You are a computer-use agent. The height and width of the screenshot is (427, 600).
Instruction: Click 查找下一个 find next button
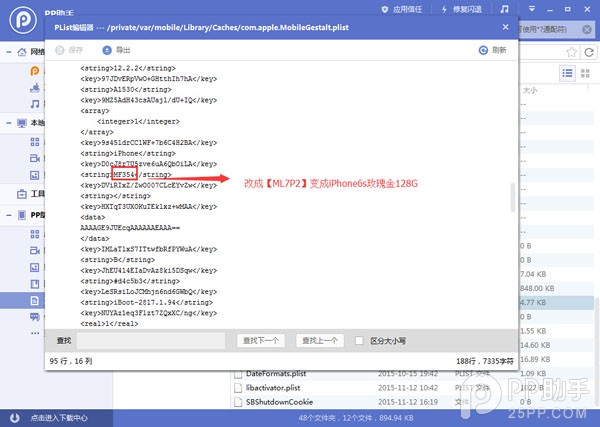[261, 341]
